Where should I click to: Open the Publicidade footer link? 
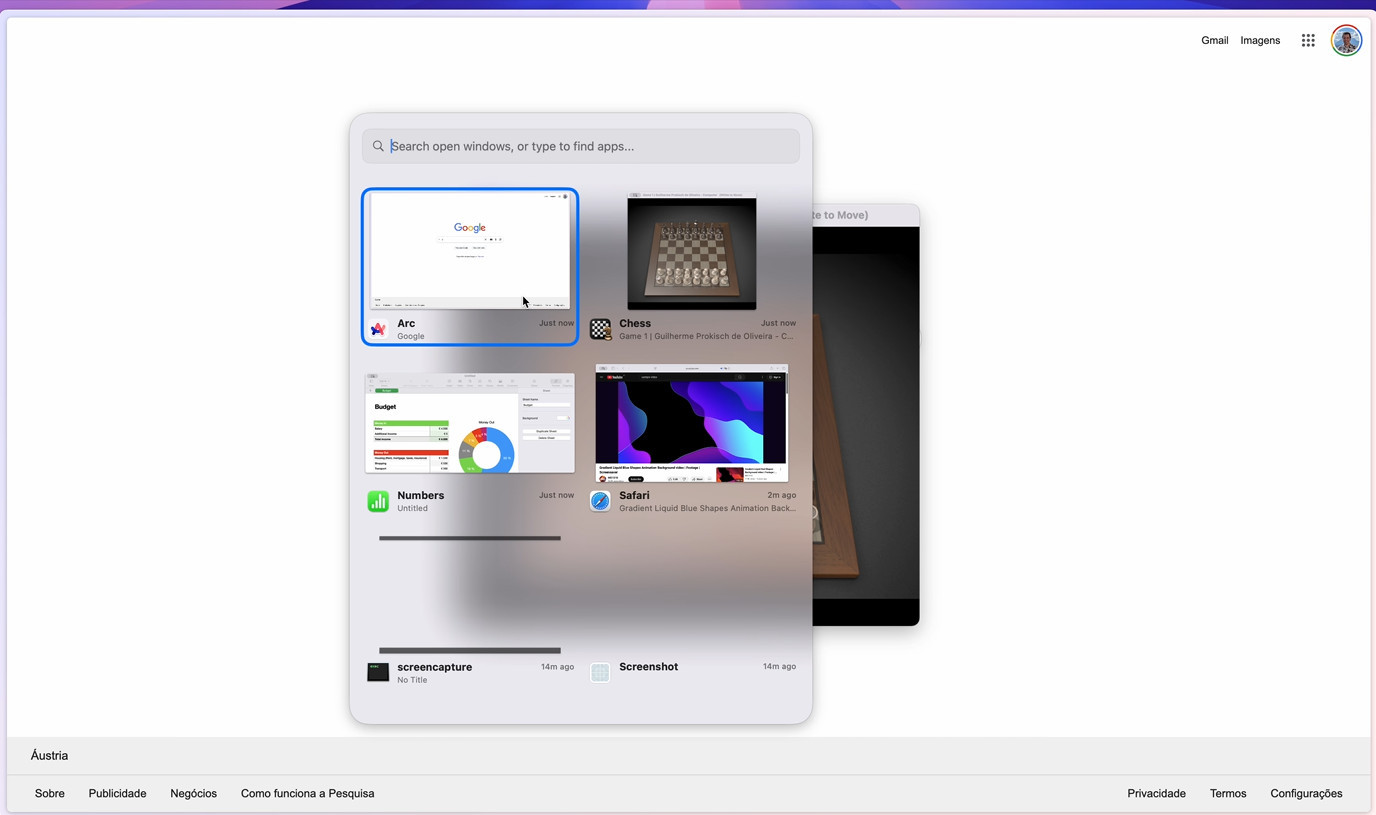point(117,793)
